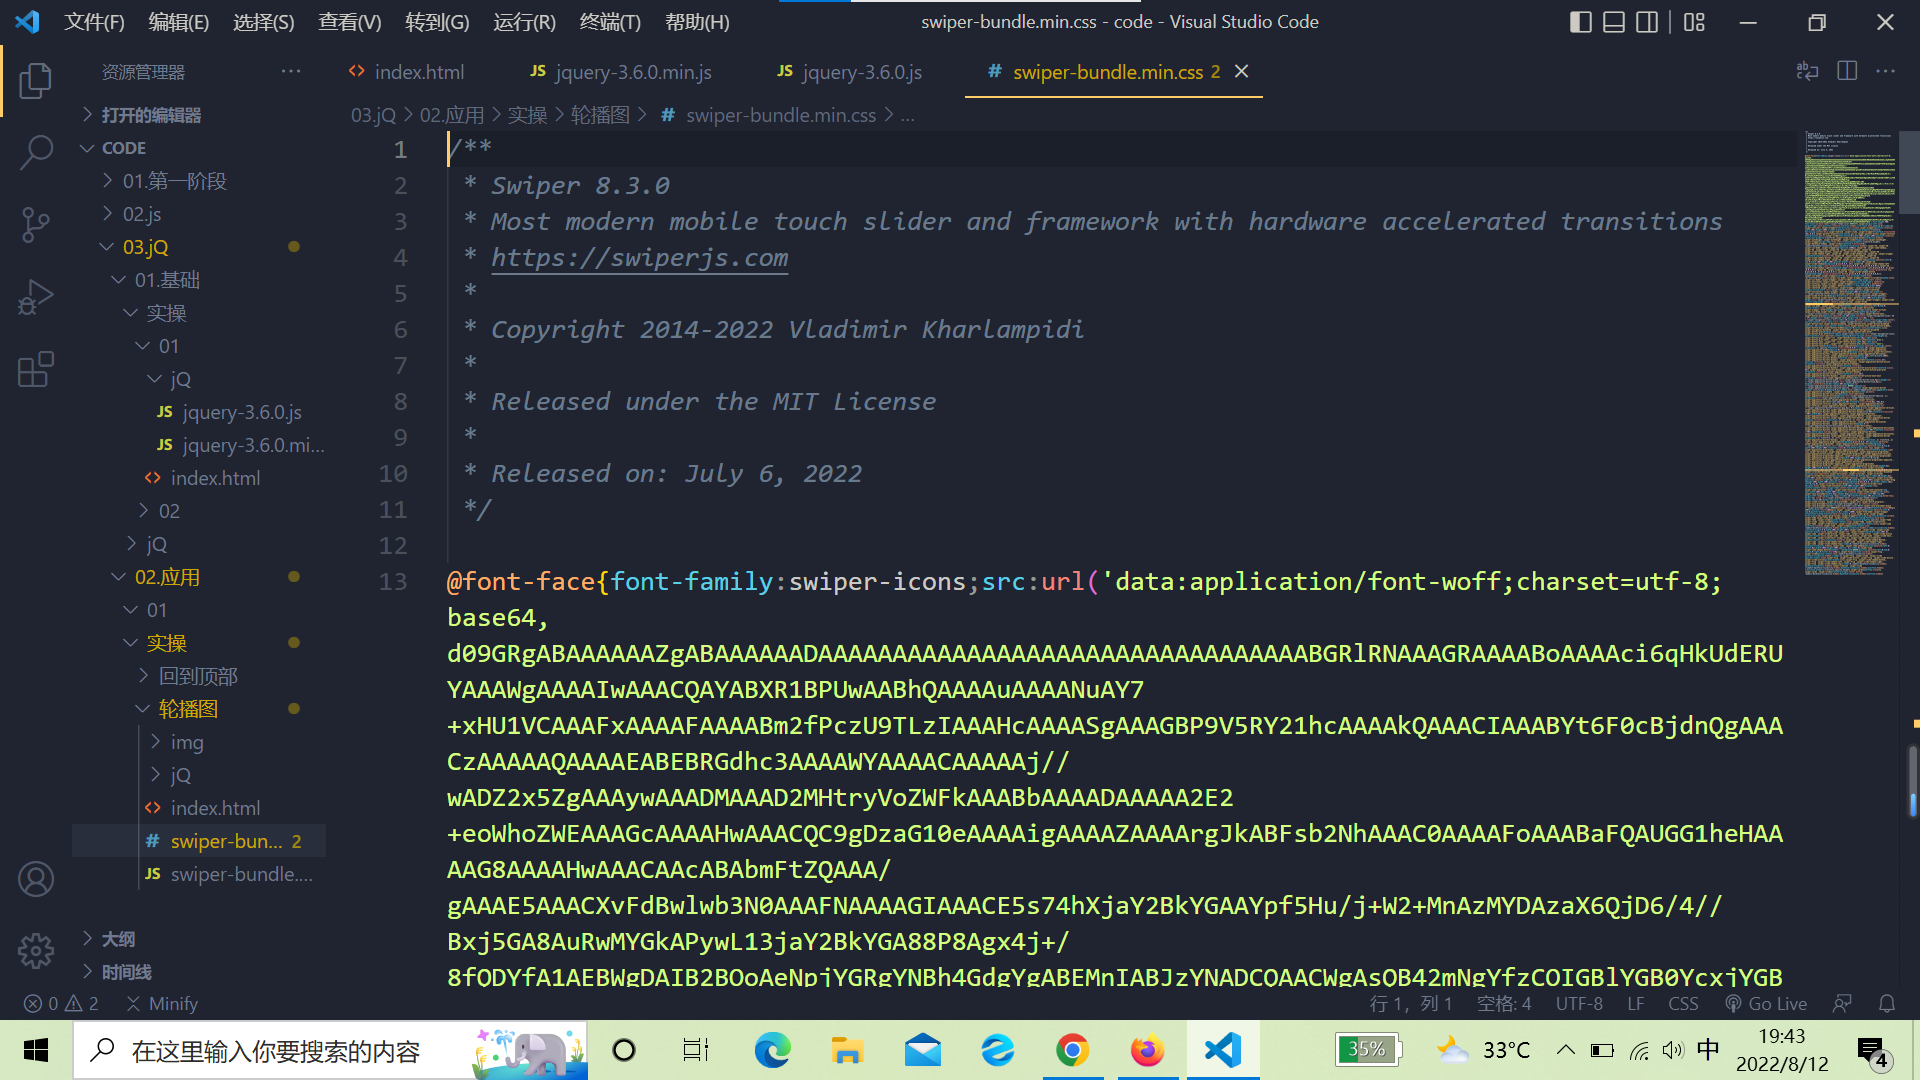Open errors and warnings status item

tap(61, 1003)
